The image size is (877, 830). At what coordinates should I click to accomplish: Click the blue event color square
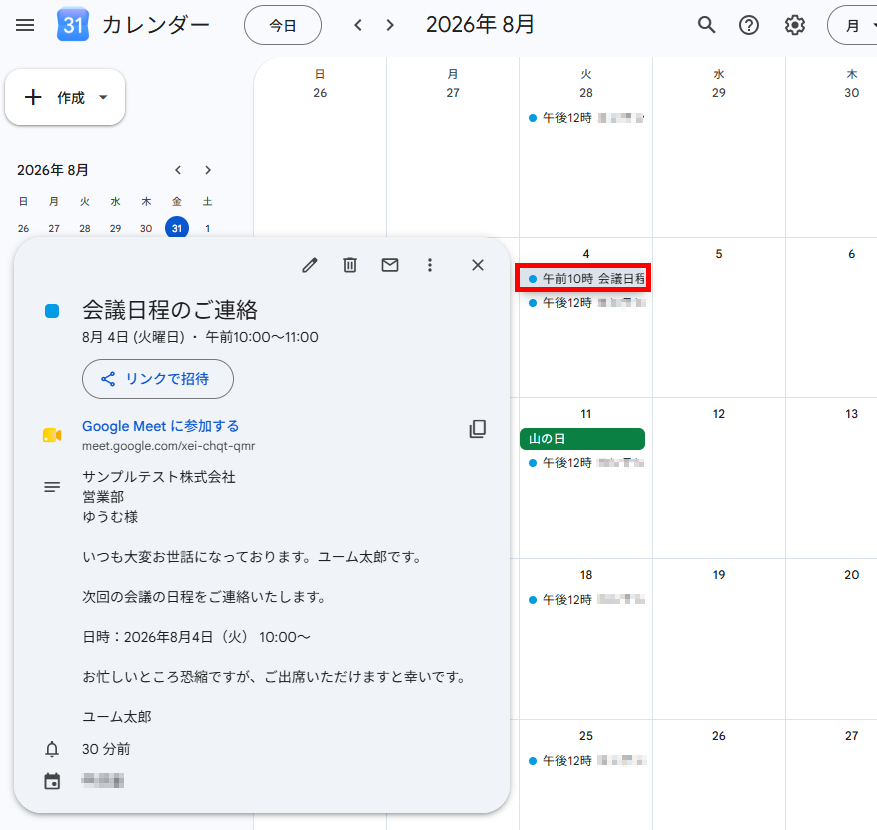coord(52,311)
